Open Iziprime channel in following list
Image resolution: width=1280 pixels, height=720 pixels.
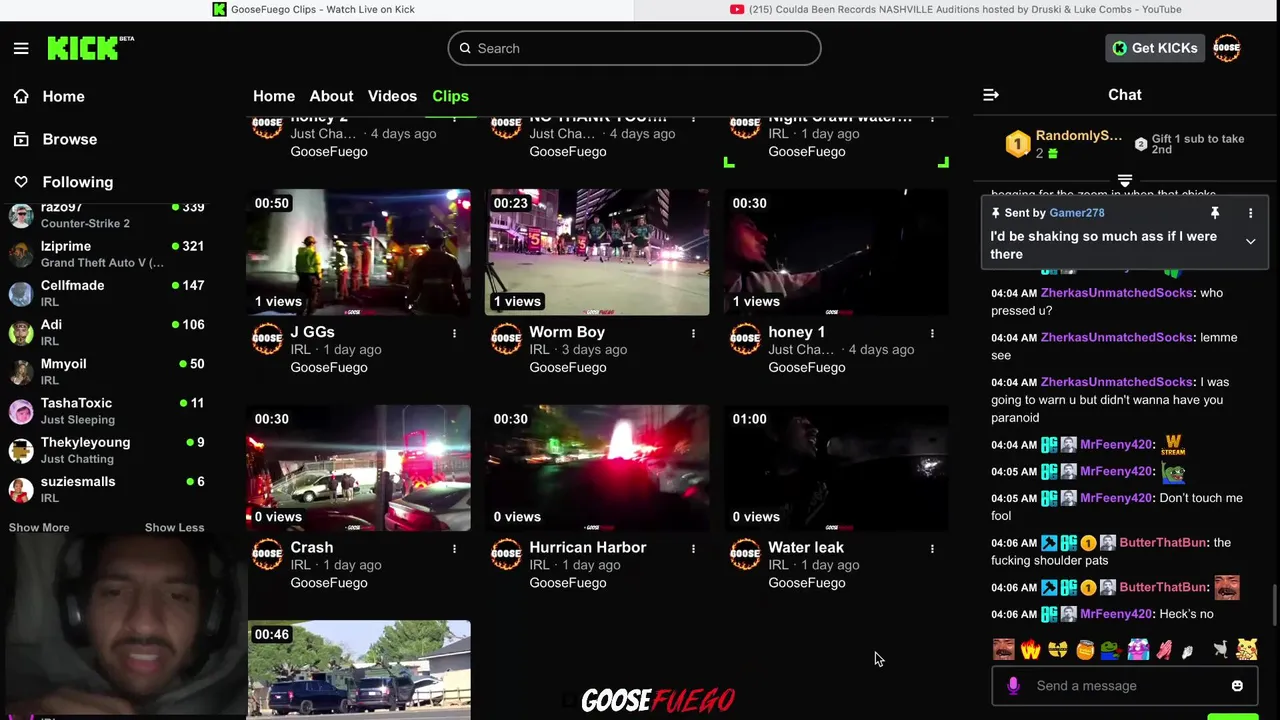coord(107,254)
